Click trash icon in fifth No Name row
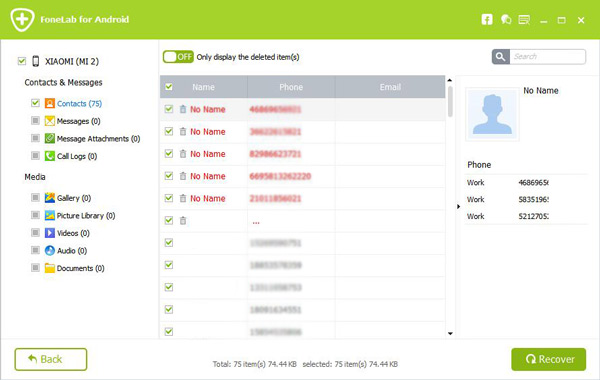Screen dimensions: 600x380 (183, 198)
